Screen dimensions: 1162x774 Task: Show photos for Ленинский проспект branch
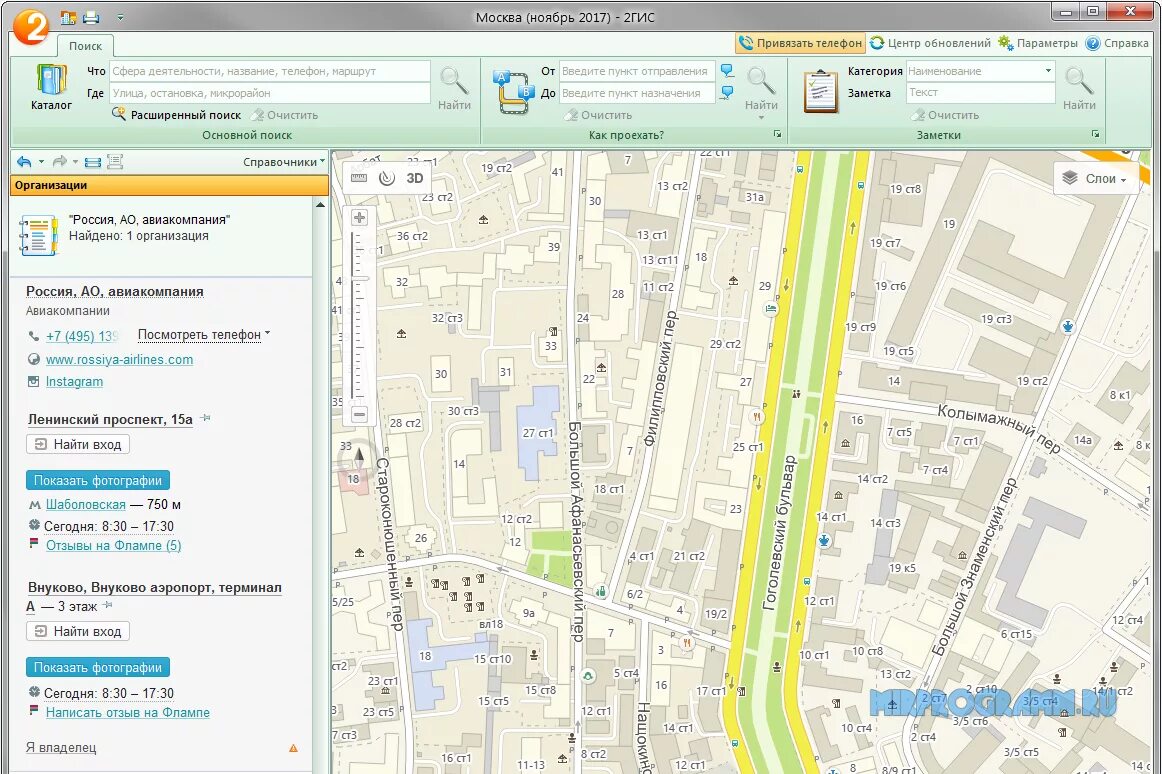[98, 480]
